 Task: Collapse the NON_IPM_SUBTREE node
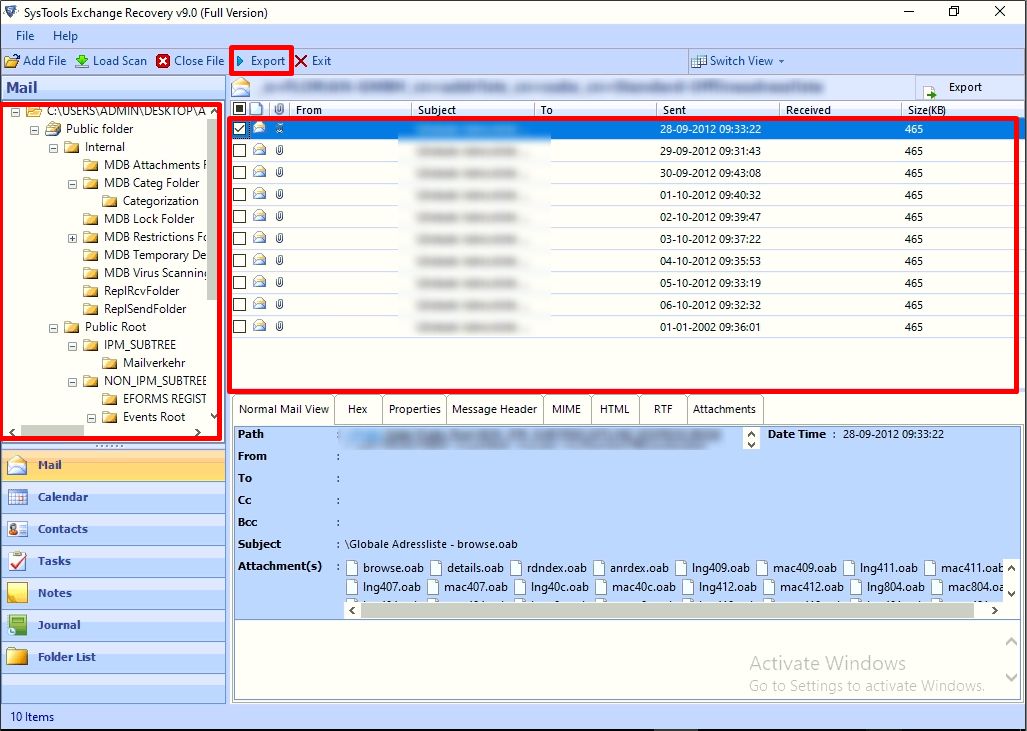(73, 382)
